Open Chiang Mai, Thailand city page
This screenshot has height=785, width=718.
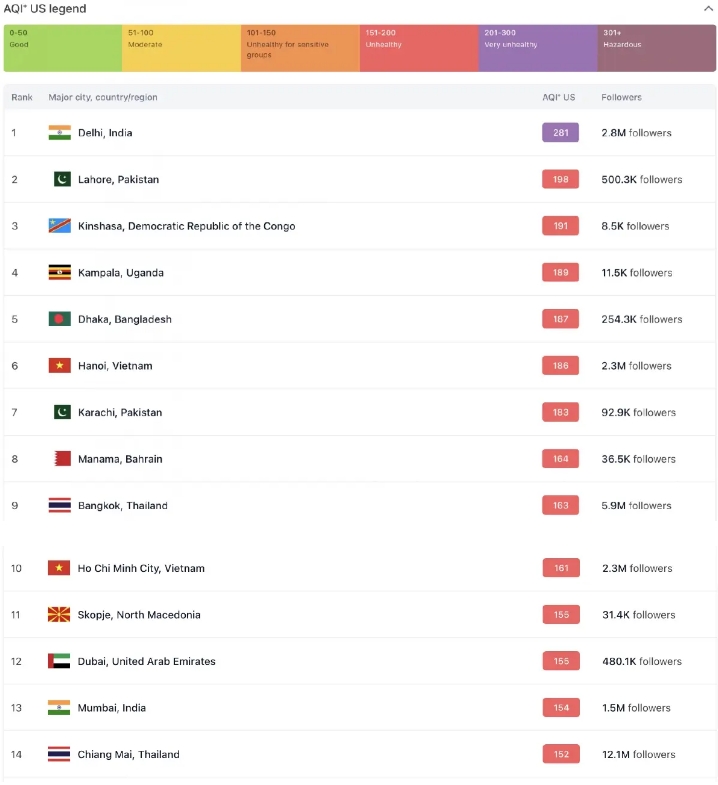click(128, 754)
